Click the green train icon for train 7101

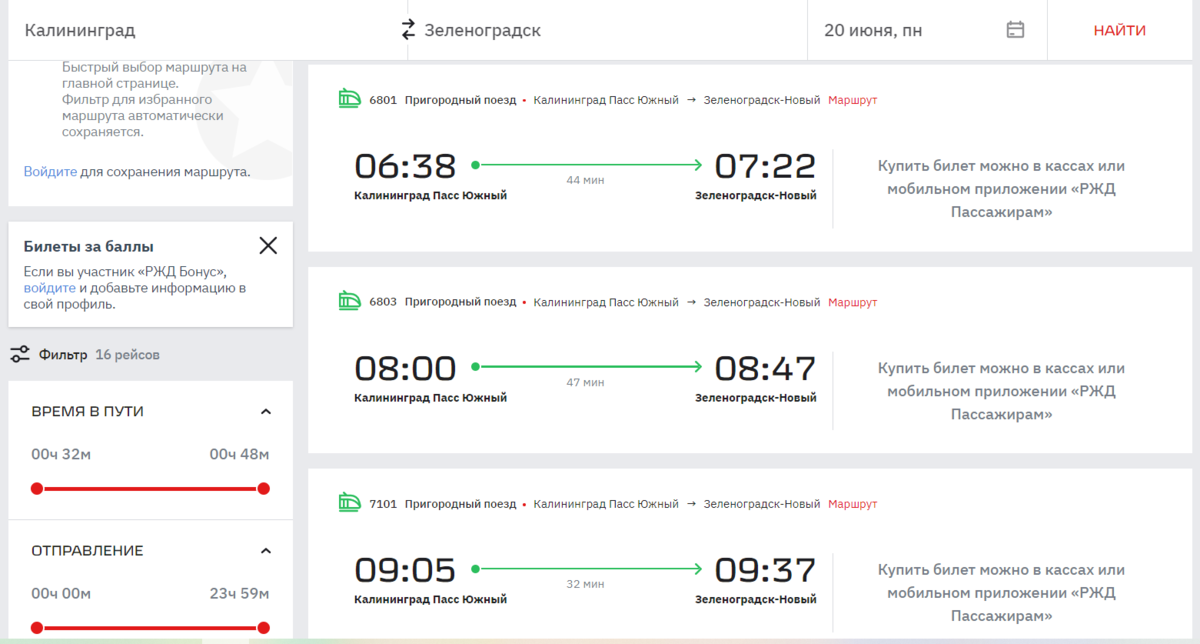pos(350,504)
